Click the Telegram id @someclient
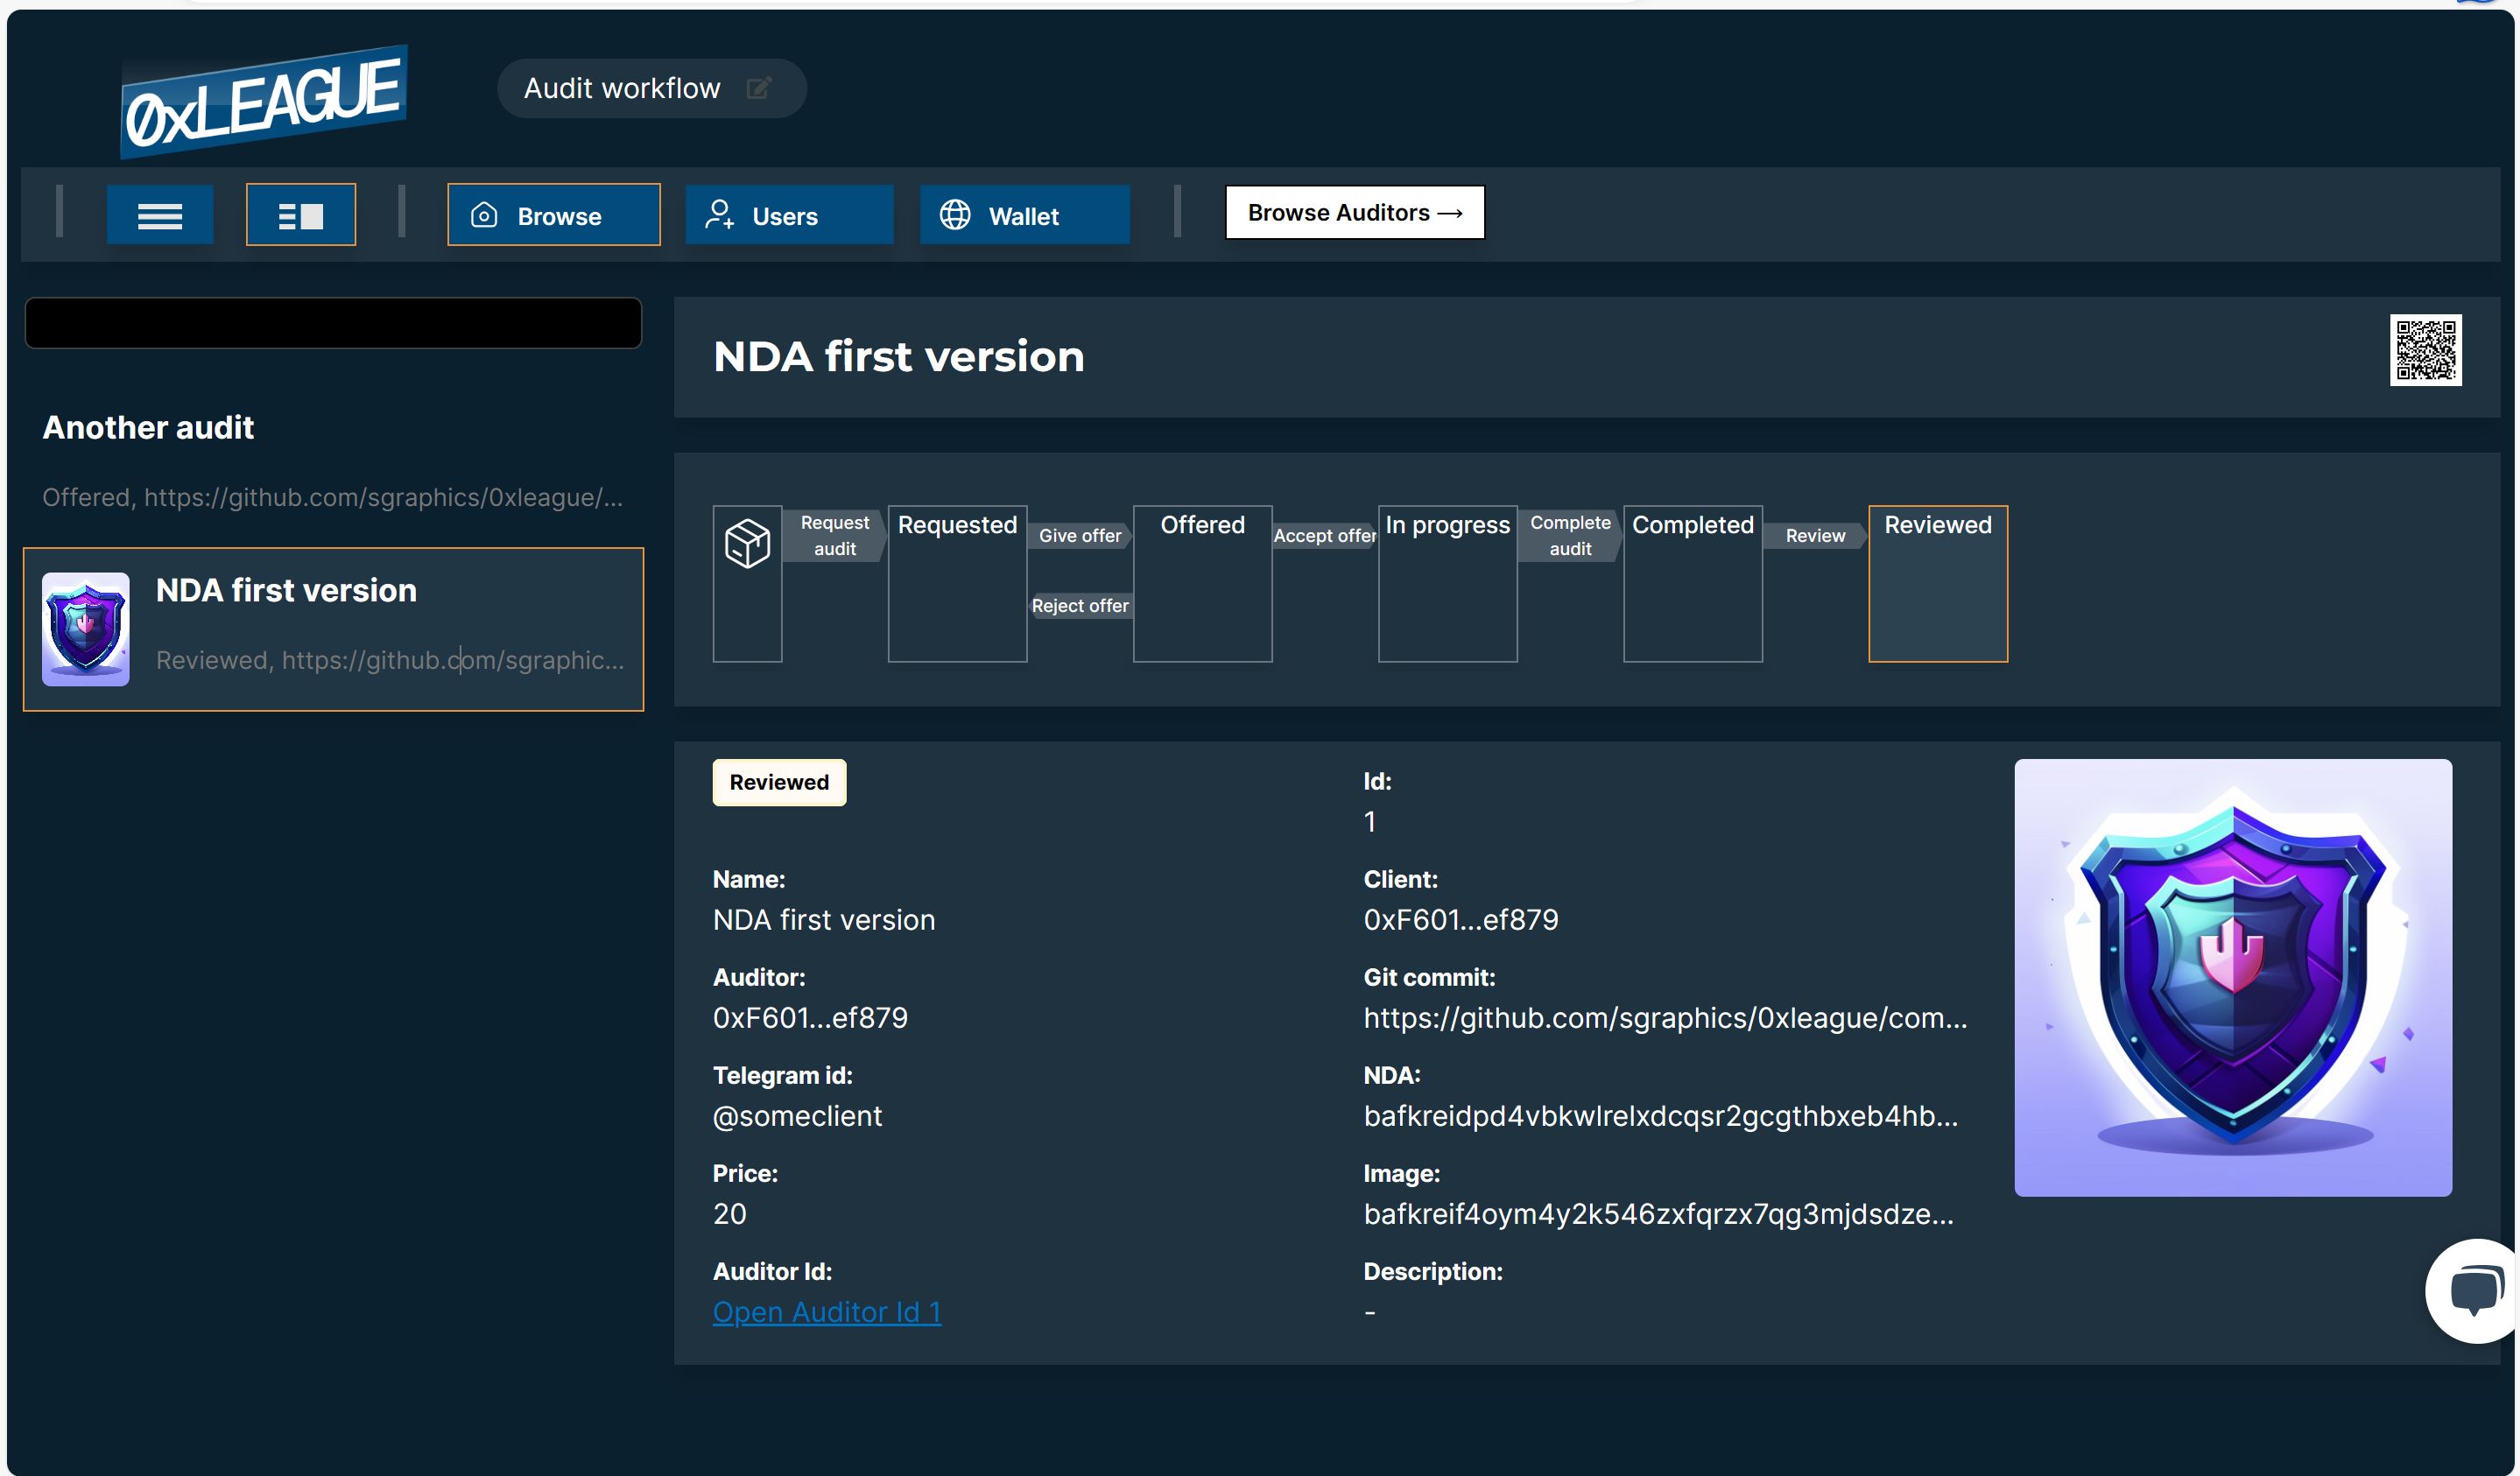Image resolution: width=2520 pixels, height=1476 pixels. point(797,1115)
